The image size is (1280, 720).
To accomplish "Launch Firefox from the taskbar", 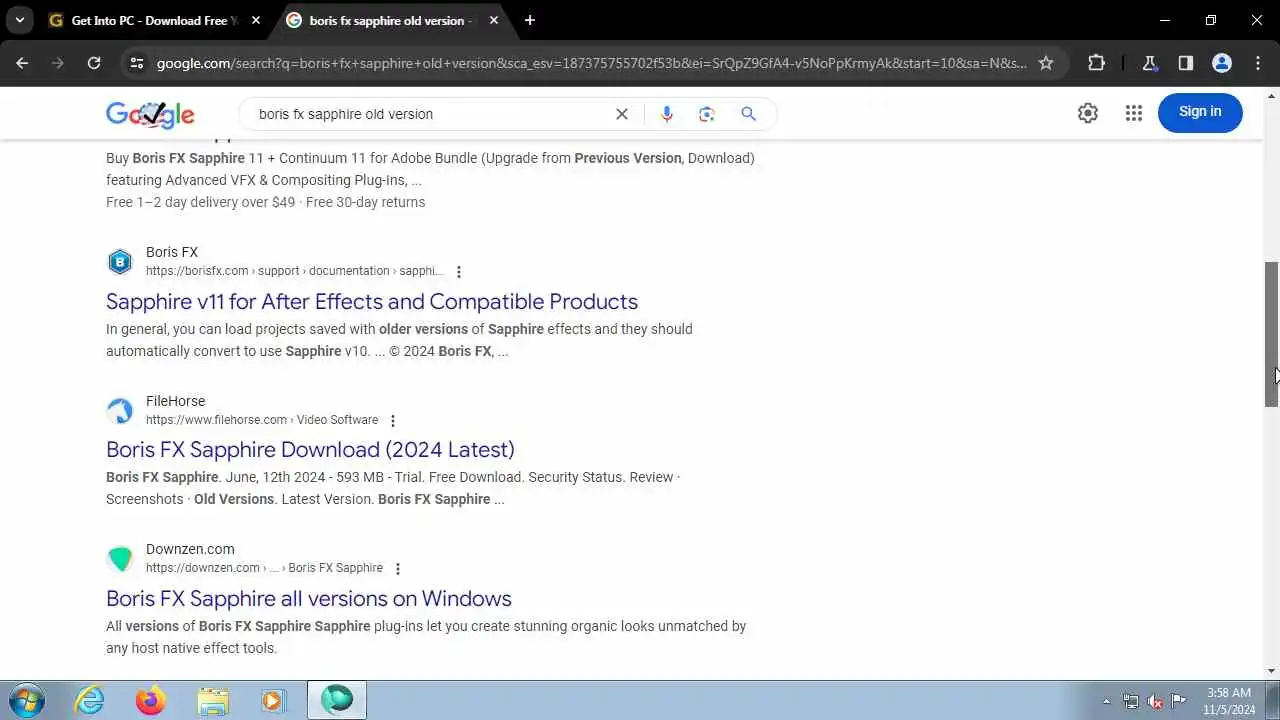I will point(151,700).
